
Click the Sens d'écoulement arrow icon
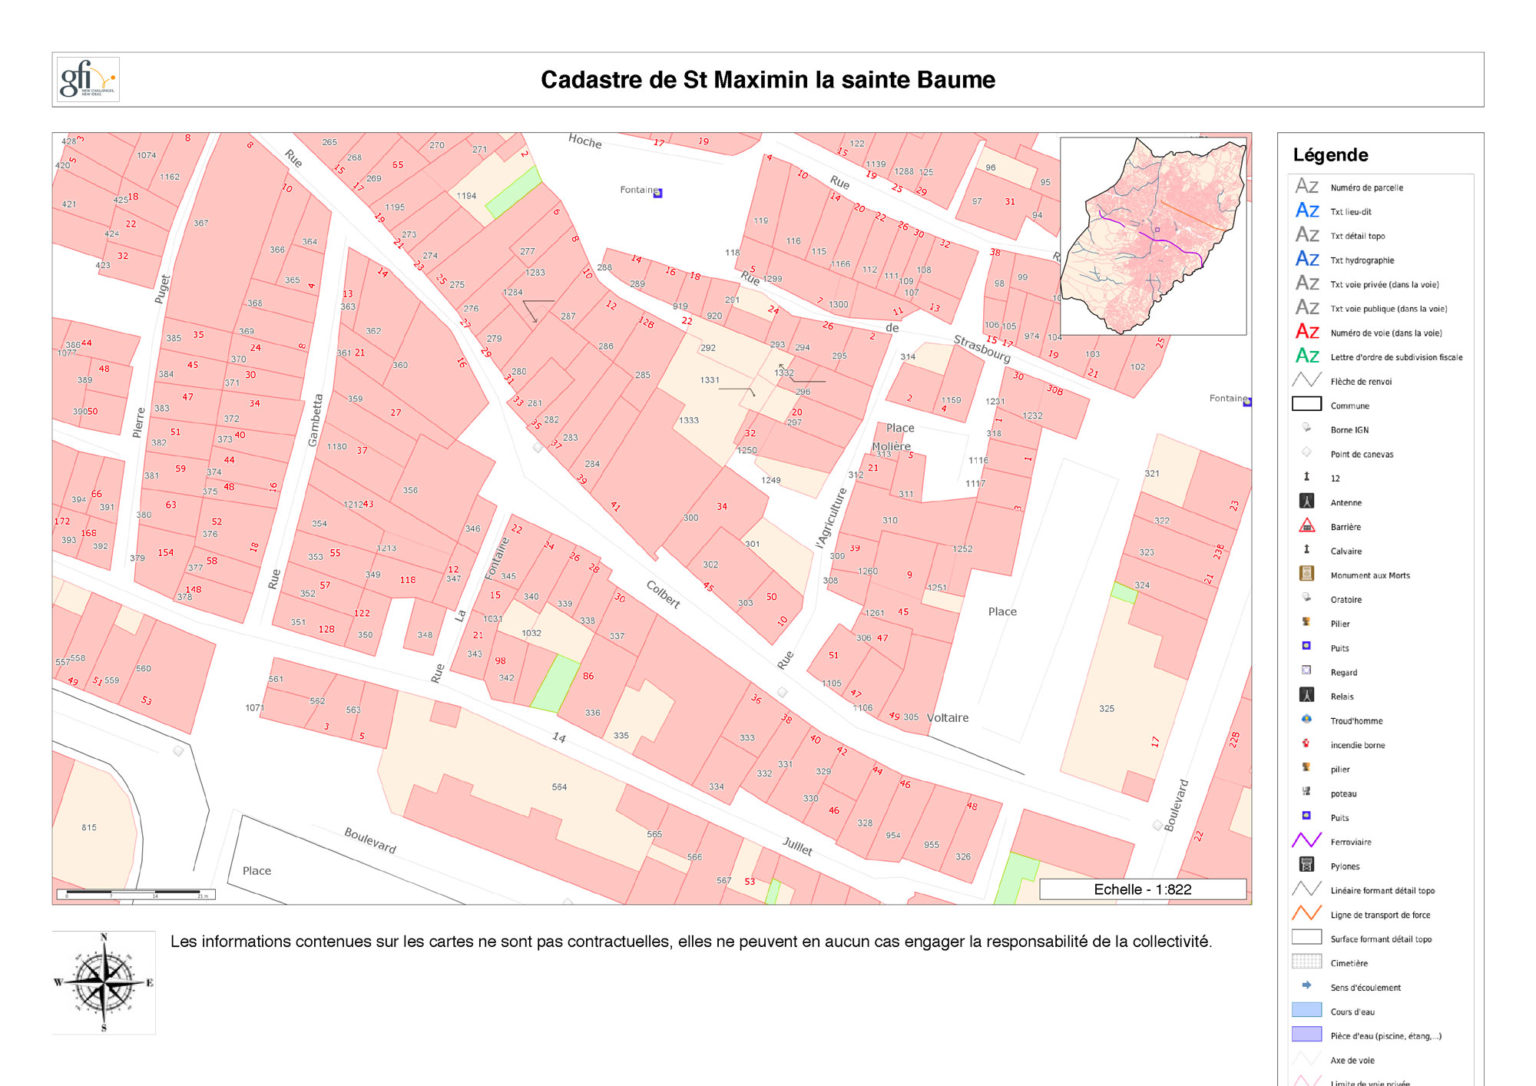coord(1306,986)
